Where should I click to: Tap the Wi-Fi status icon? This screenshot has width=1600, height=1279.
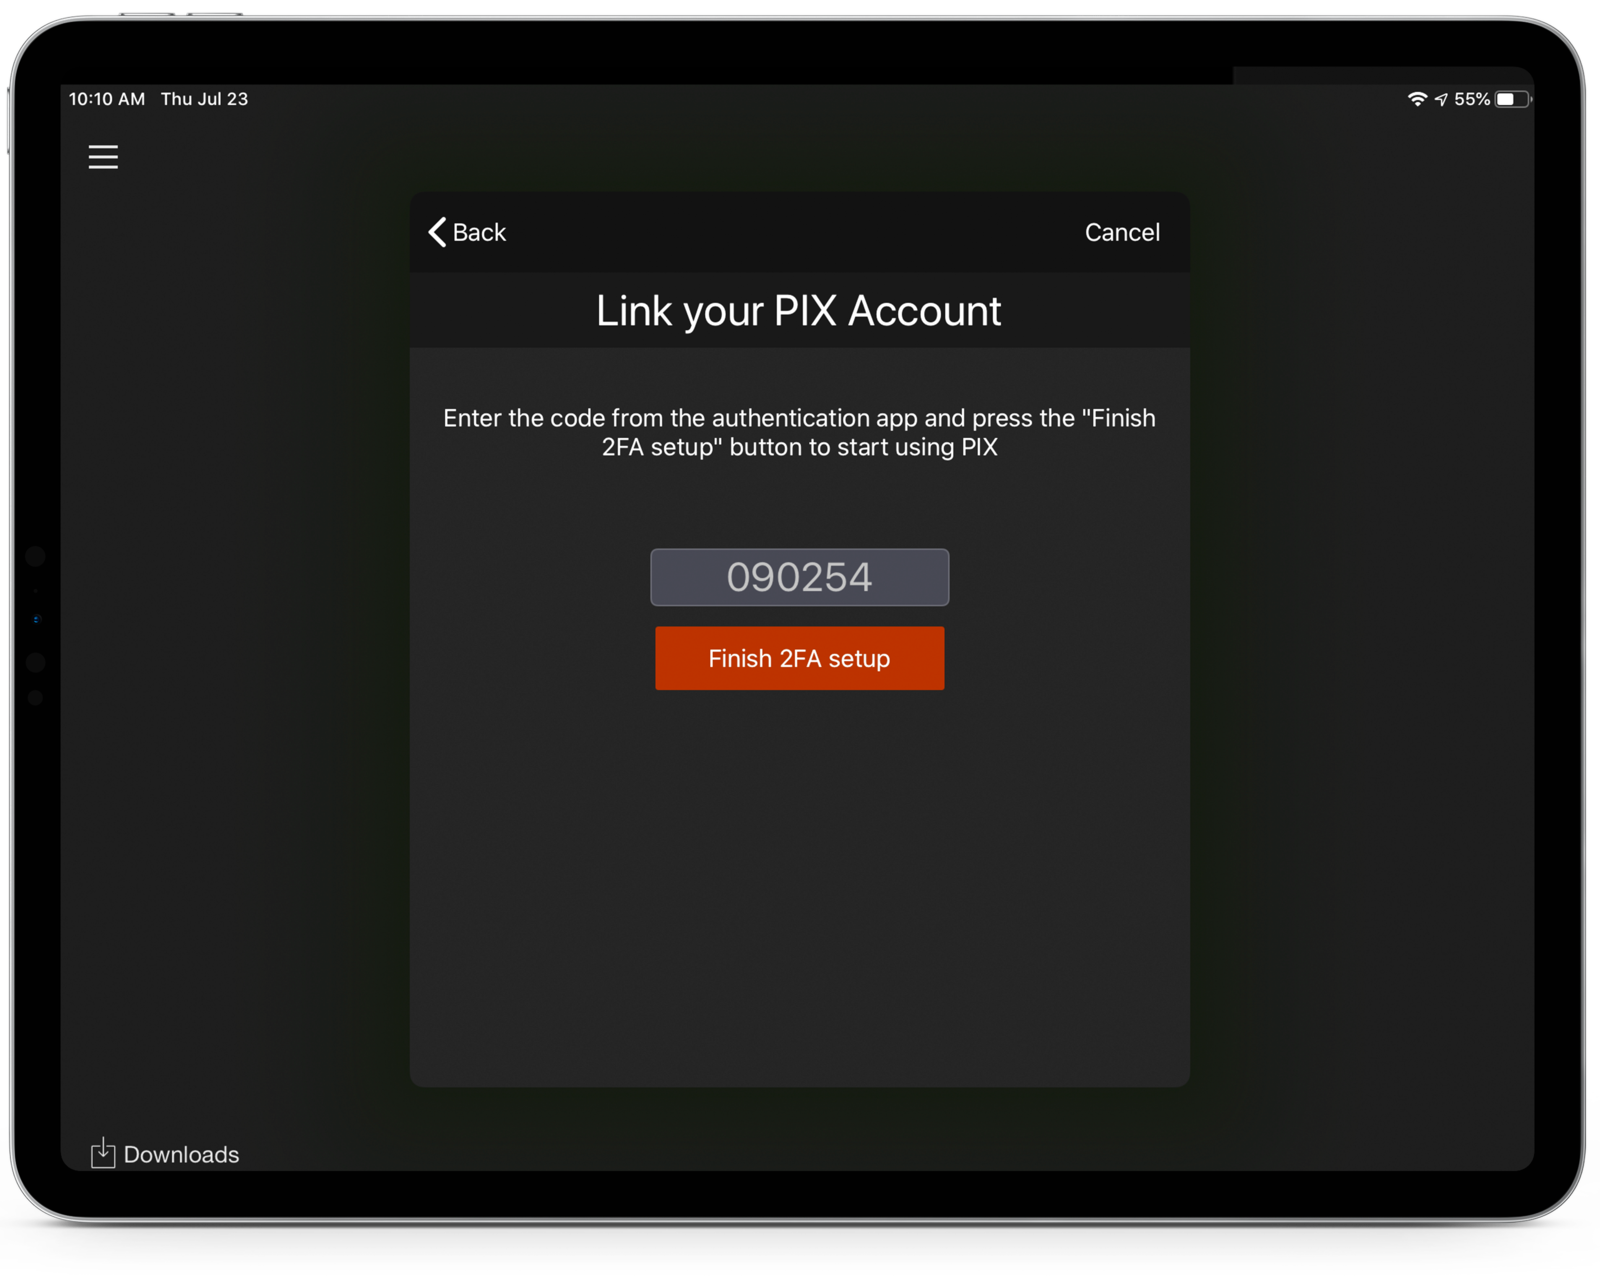[1417, 99]
